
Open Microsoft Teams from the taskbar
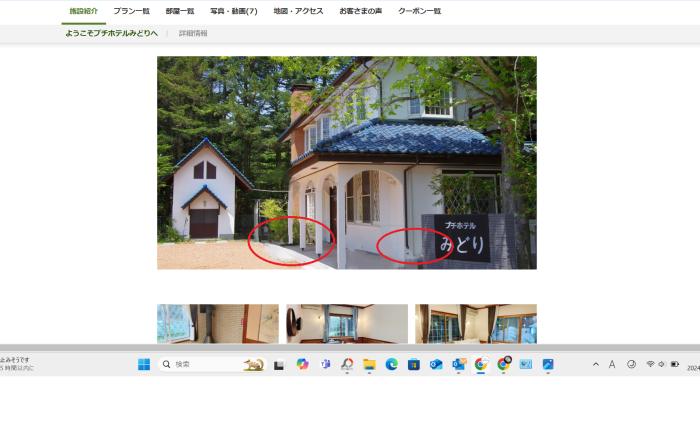click(325, 365)
